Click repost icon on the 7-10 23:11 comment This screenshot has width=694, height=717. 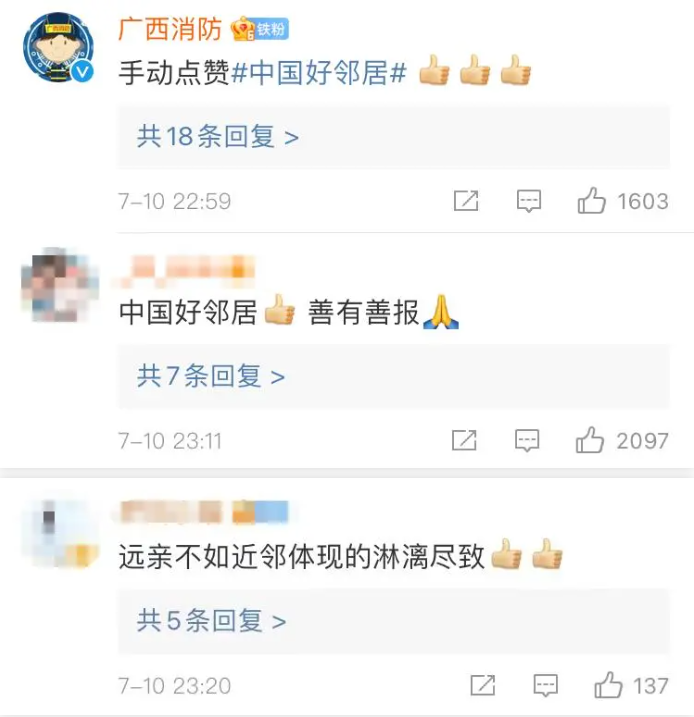pos(464,440)
